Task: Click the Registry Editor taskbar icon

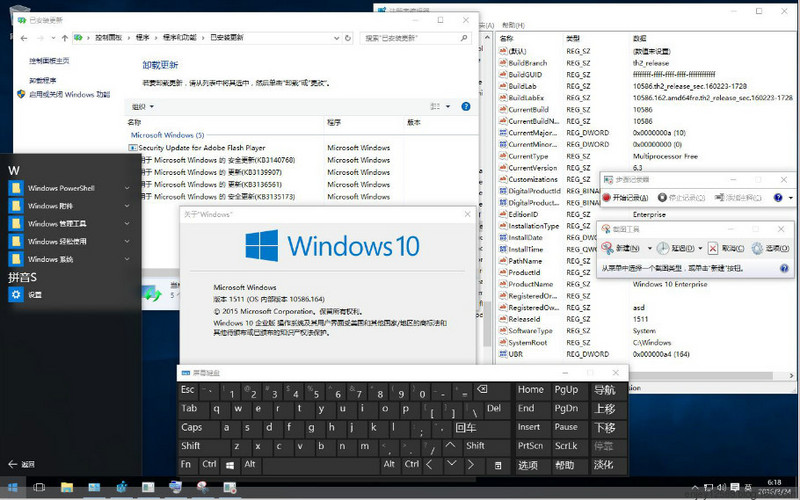Action: click(x=121, y=487)
